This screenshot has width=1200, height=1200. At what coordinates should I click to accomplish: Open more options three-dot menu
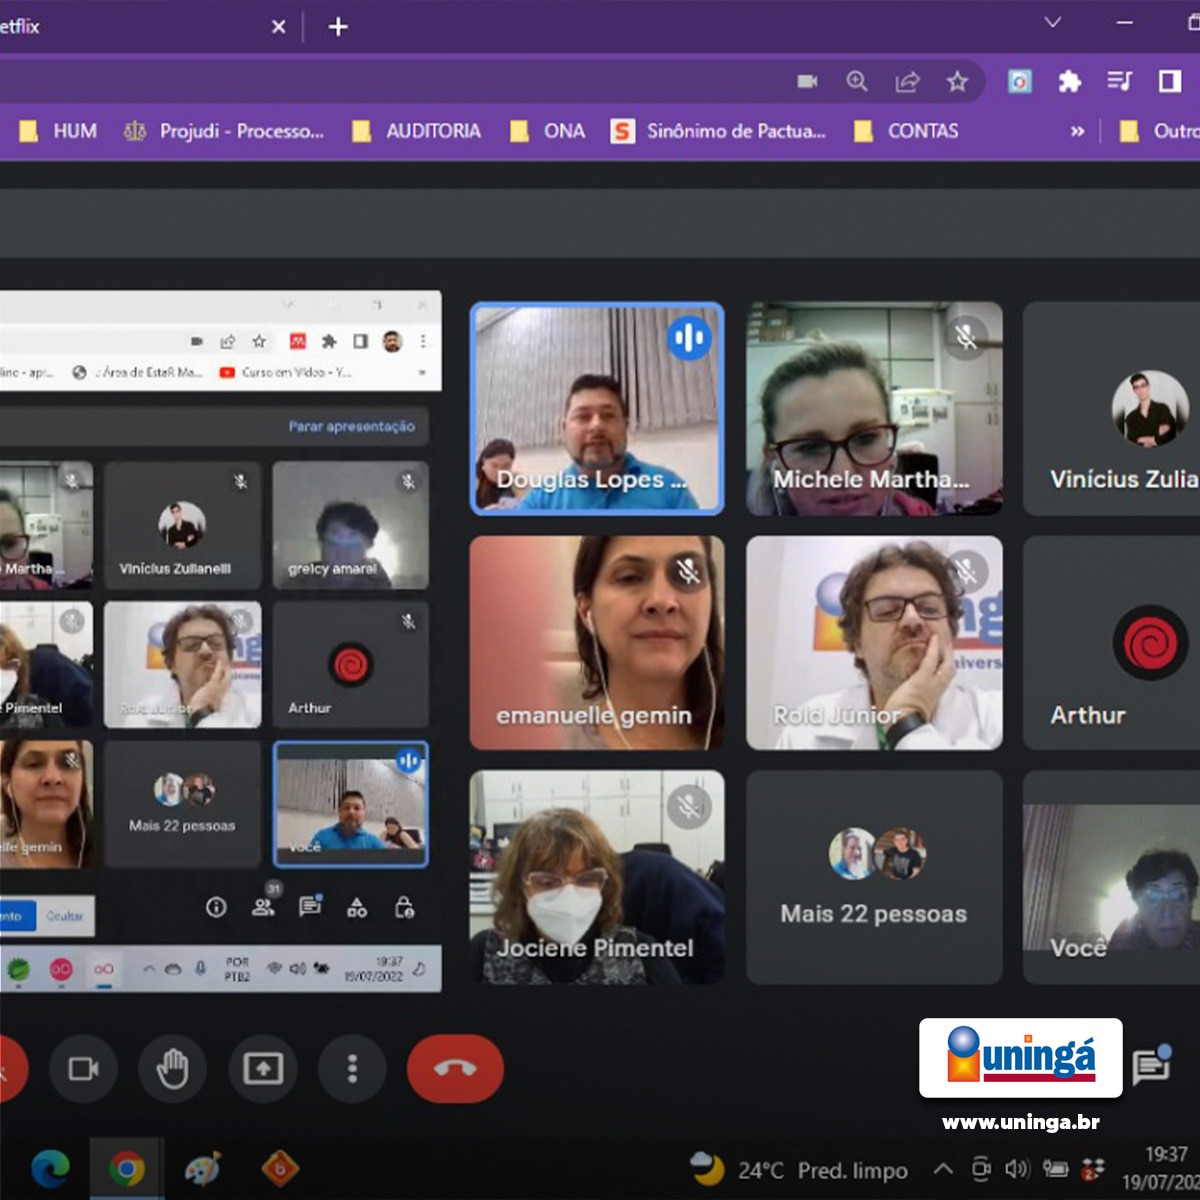tap(352, 1069)
